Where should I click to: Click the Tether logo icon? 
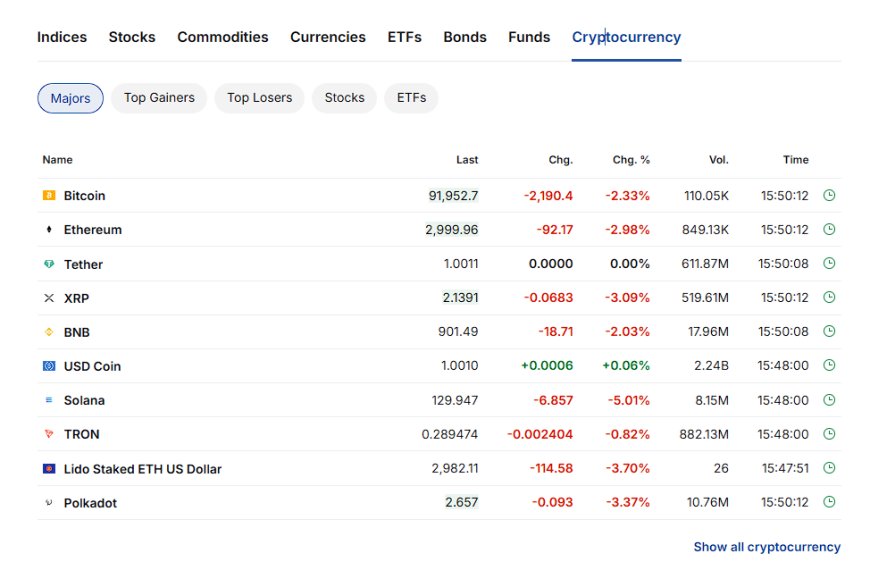tap(49, 264)
